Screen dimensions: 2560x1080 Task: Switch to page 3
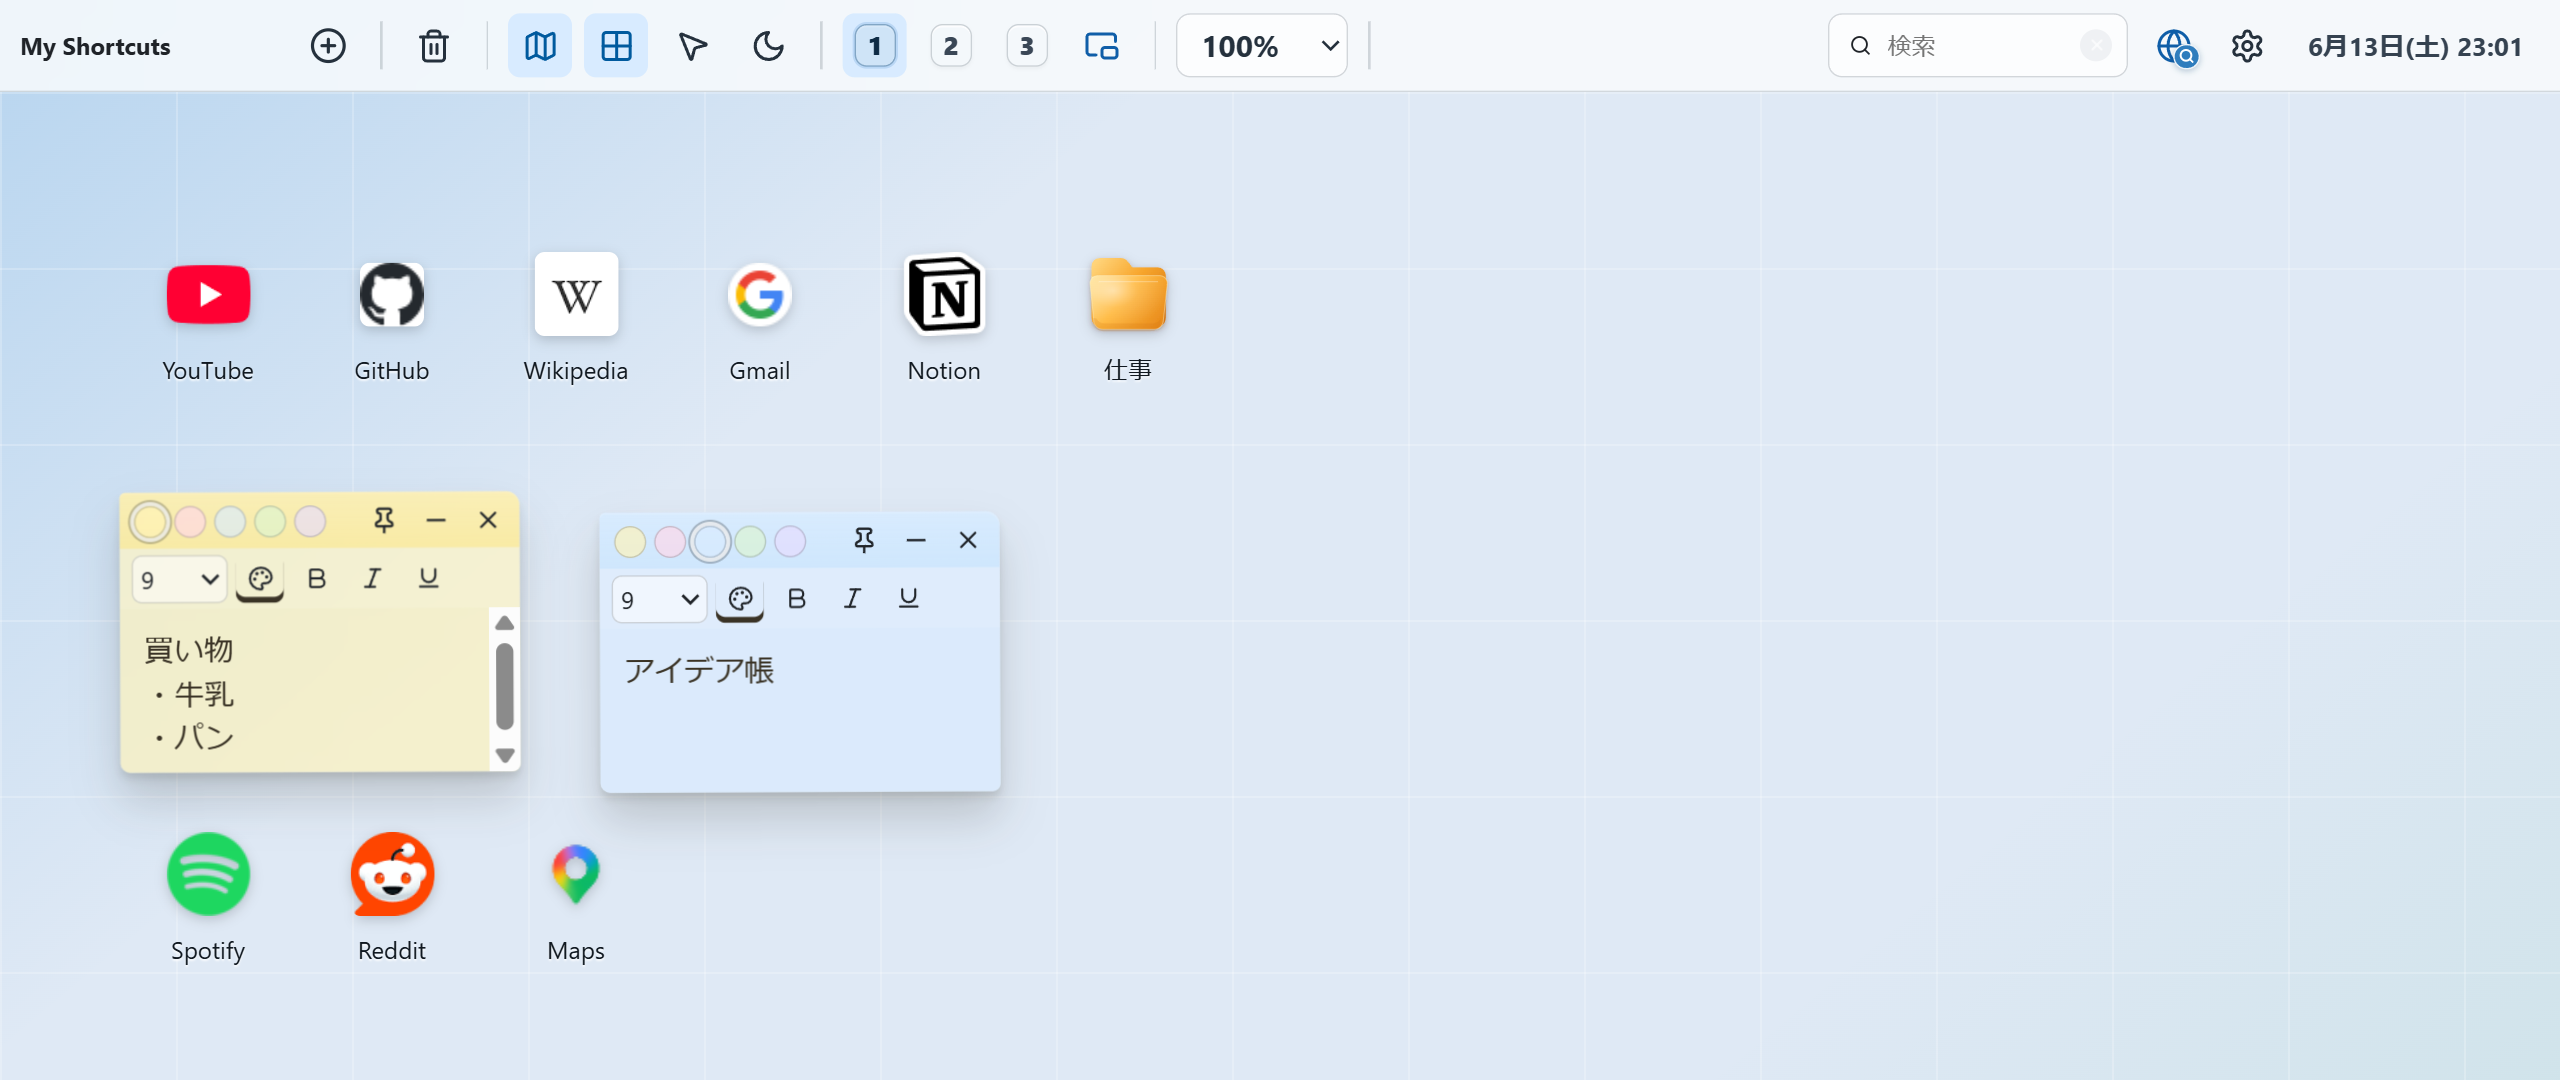(x=1027, y=46)
